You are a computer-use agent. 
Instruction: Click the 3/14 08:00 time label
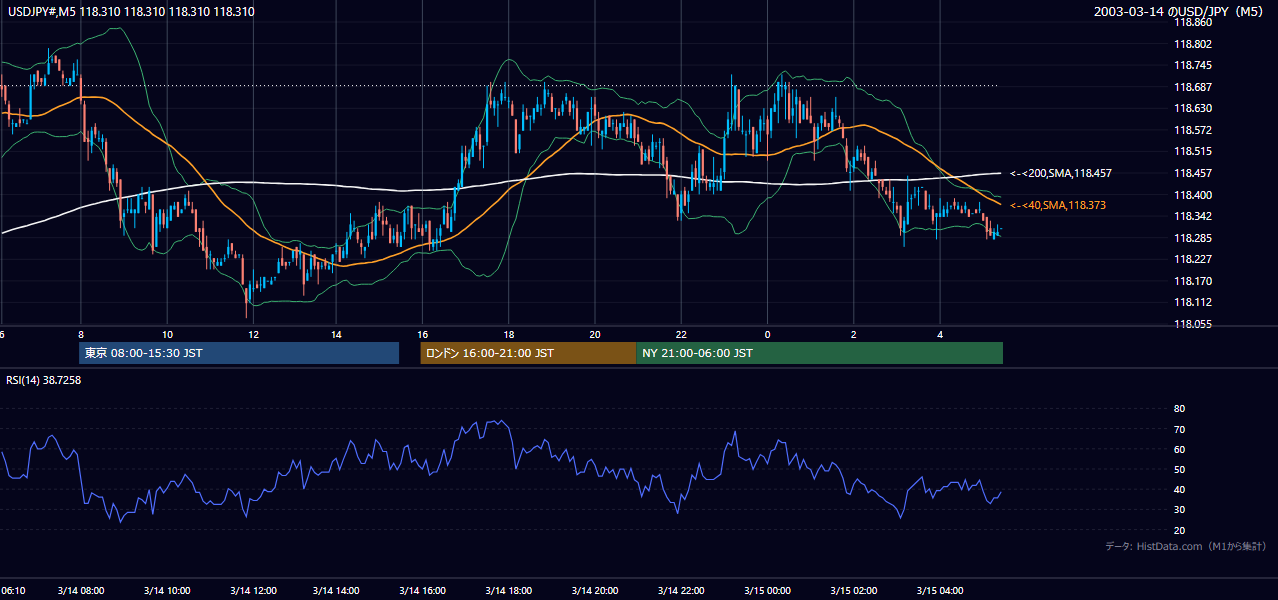[x=82, y=591]
